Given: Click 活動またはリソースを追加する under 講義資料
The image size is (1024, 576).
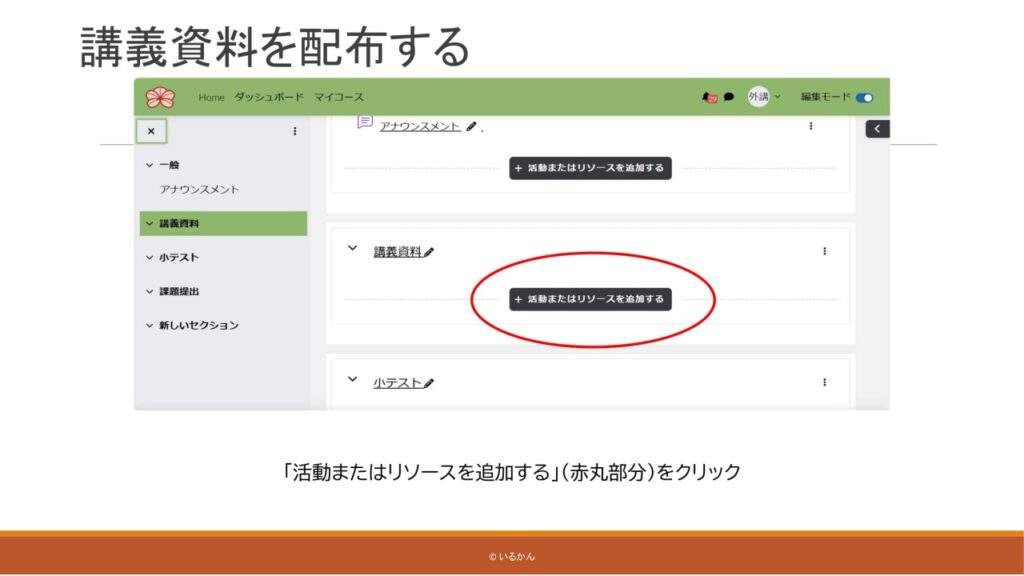Looking at the screenshot, I should click(590, 299).
